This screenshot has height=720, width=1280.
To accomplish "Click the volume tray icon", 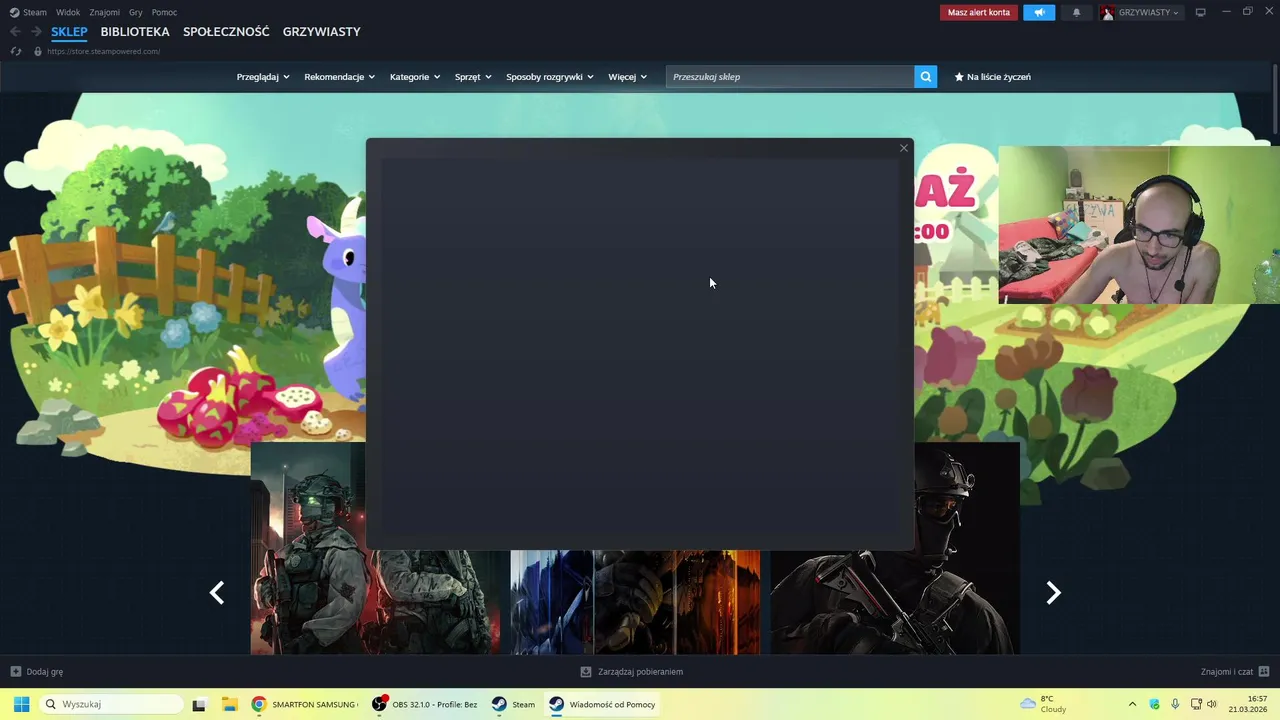I will pyautogui.click(x=1212, y=704).
